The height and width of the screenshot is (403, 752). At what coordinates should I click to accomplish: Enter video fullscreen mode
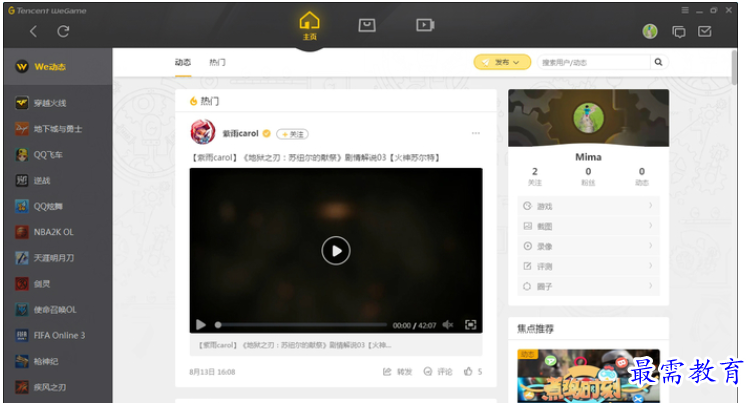tap(470, 325)
